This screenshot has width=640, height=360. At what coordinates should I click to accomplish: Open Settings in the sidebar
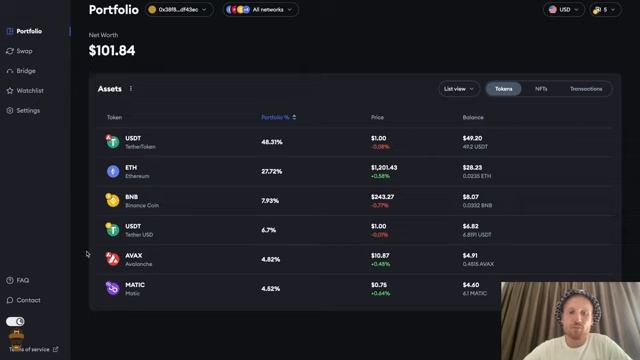28,110
